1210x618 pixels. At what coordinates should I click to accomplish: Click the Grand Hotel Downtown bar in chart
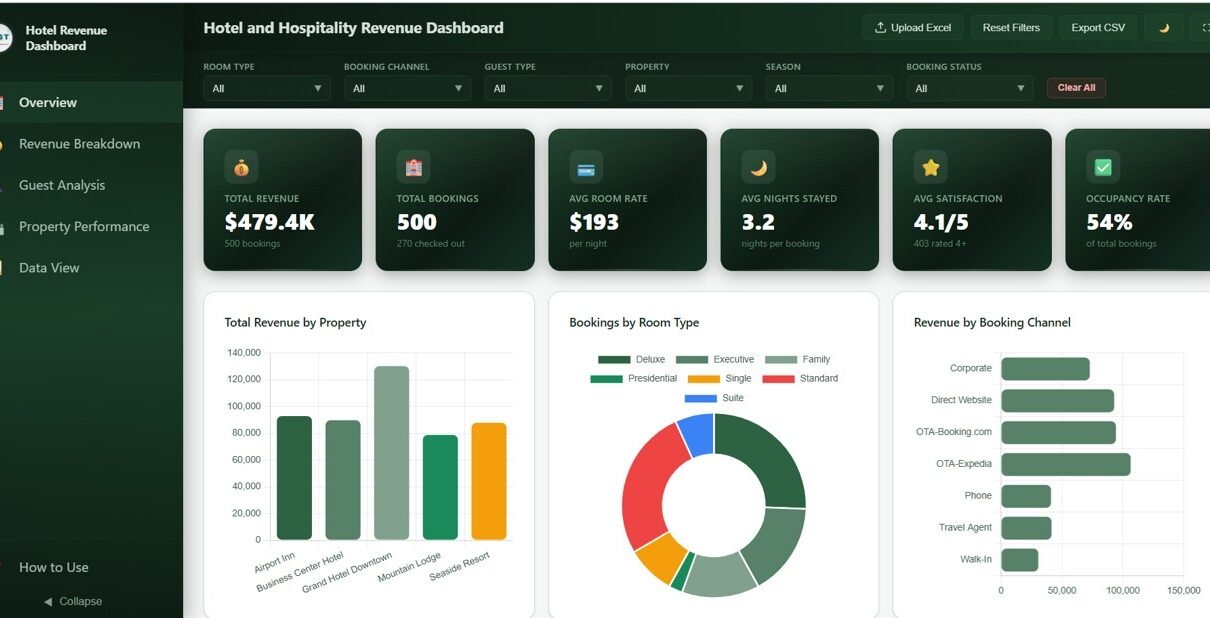coord(391,453)
